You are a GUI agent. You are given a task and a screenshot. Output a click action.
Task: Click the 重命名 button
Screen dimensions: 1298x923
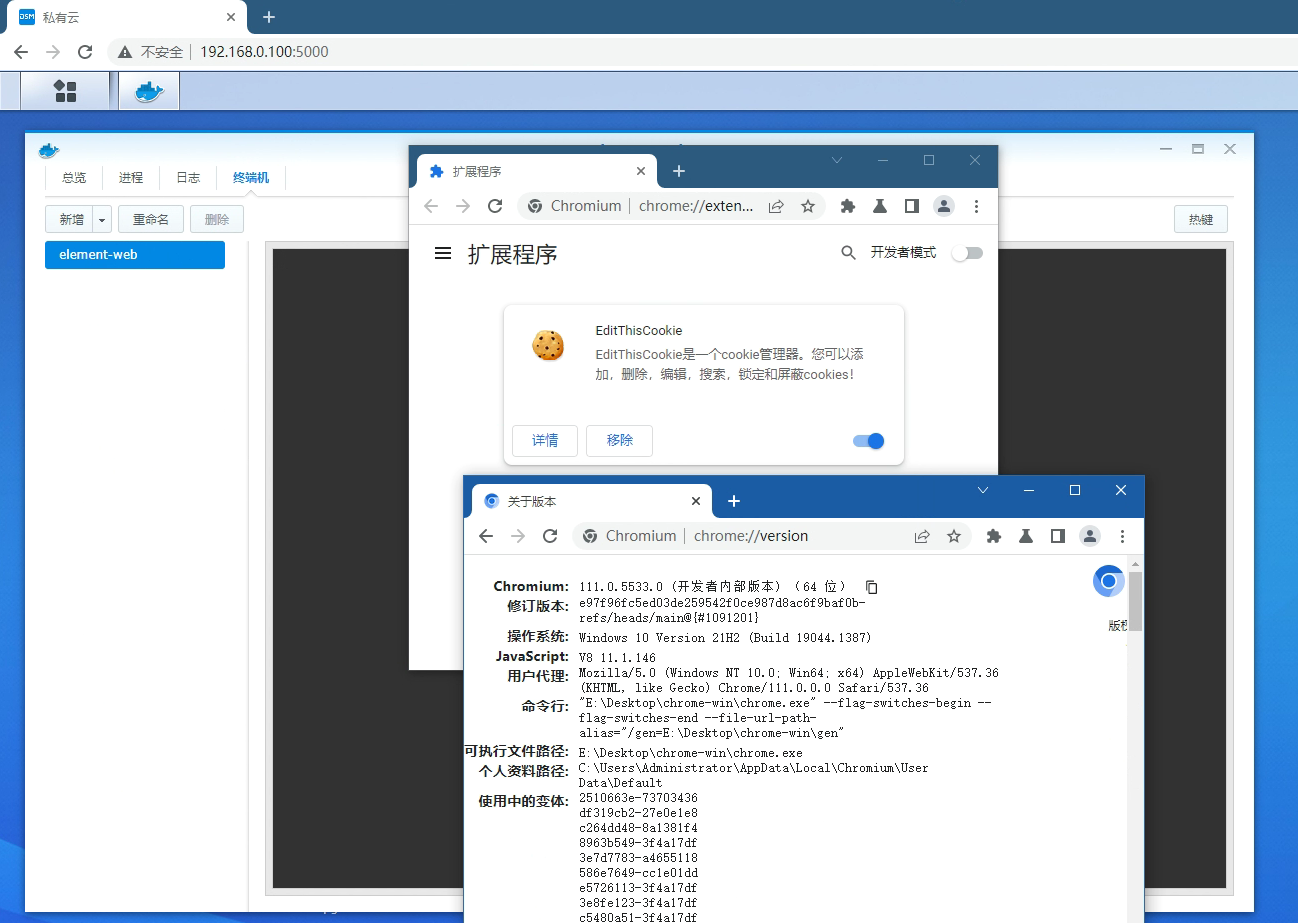pos(151,219)
